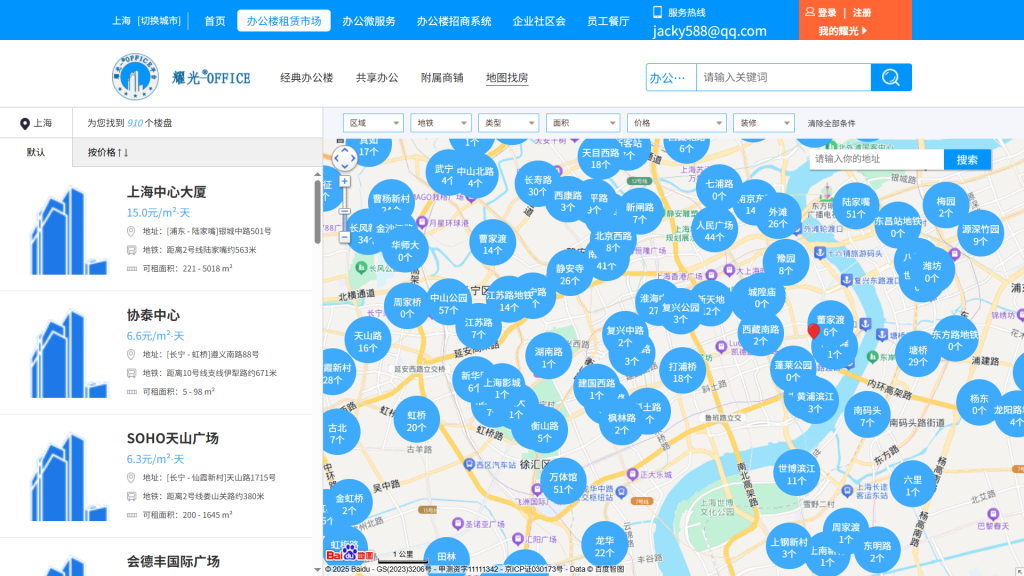
Task: Expand the 办公… search category selector
Action: 671,78
